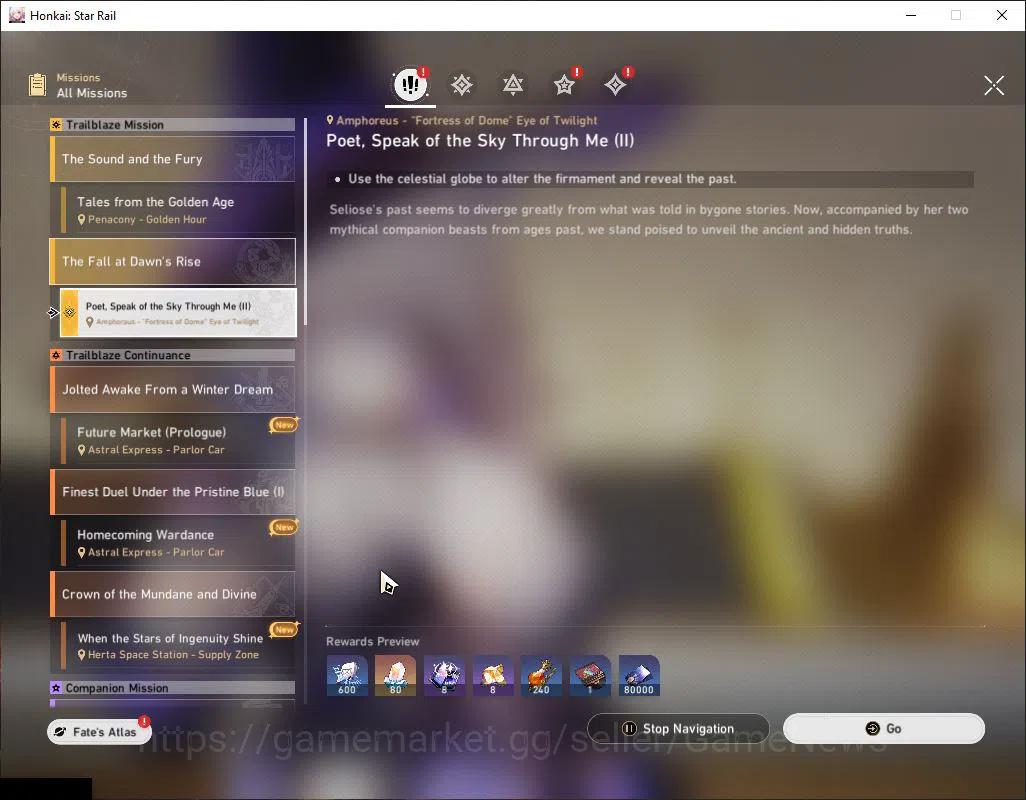Collapse the Trailblaze Mission section header
The image size is (1026, 800).
(x=173, y=124)
